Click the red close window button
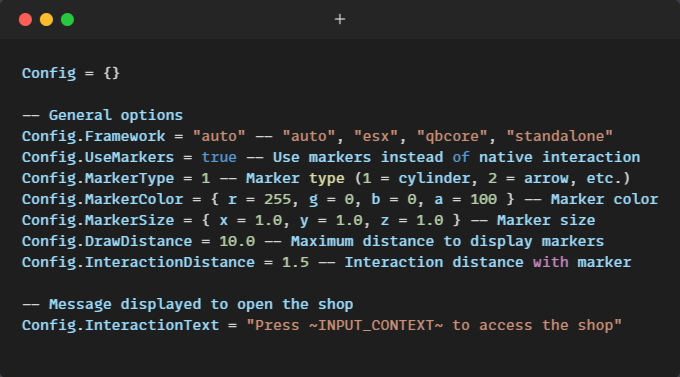This screenshot has height=377, width=680. (x=26, y=20)
